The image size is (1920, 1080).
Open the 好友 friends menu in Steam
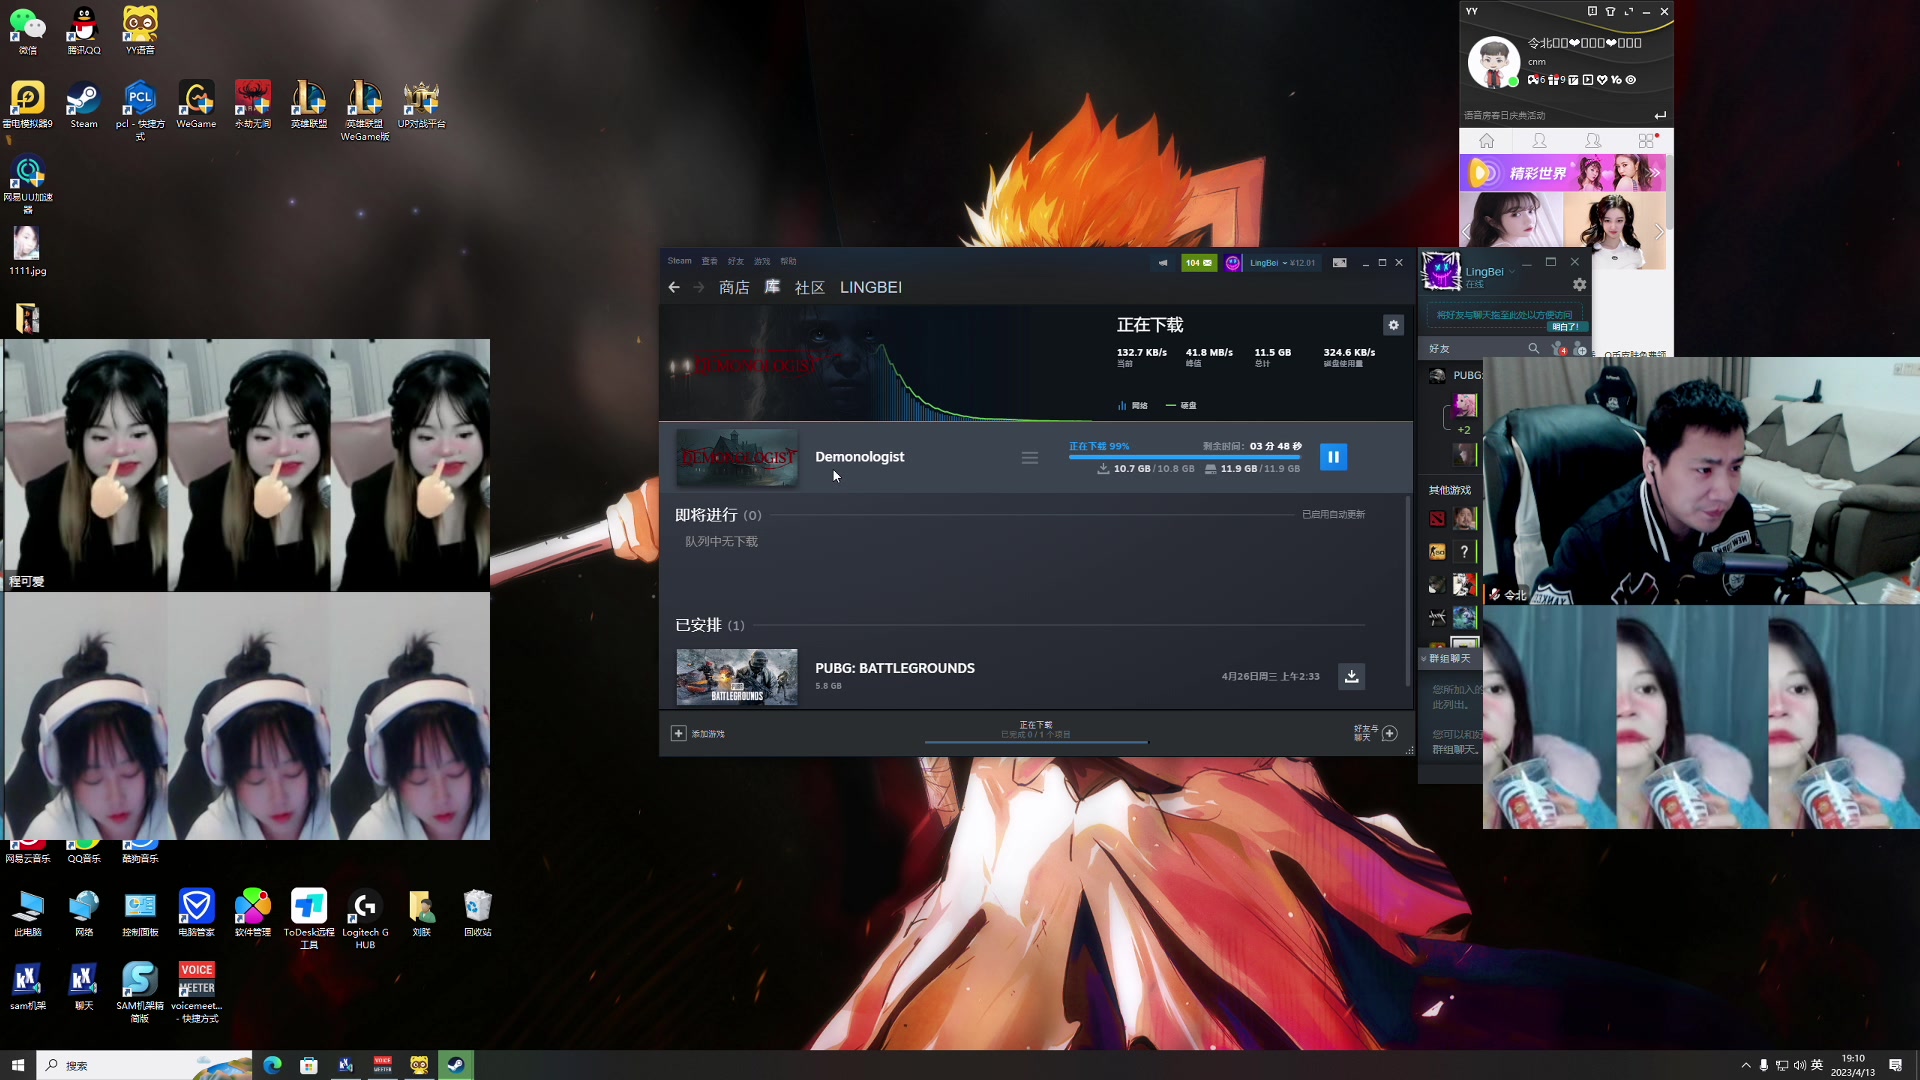(x=736, y=261)
